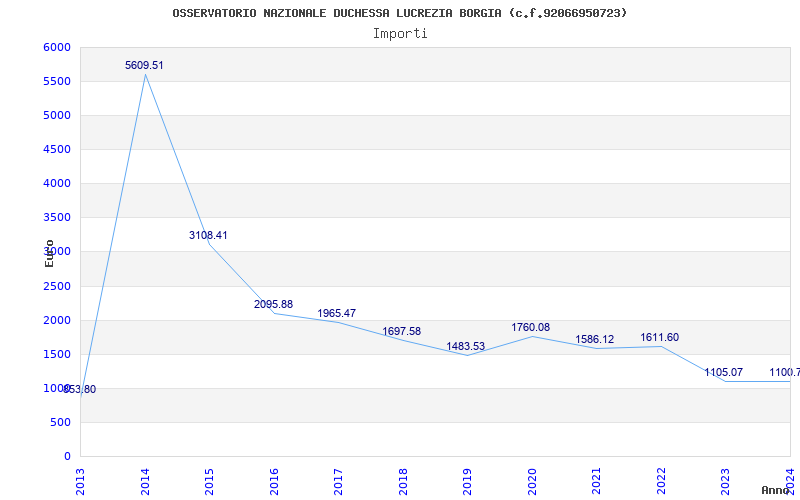800x500 pixels.
Task: Click the data label 1965.47
Action: 337,313
